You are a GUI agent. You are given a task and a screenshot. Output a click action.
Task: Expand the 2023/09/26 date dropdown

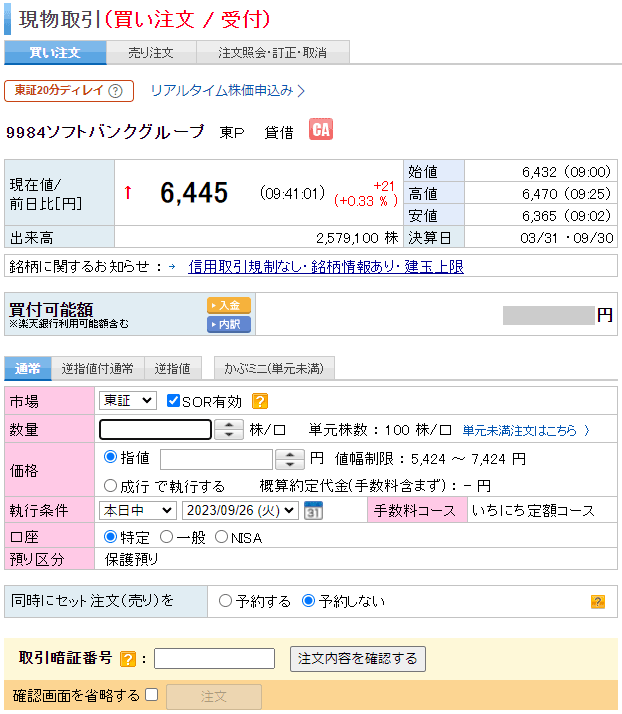pos(241,510)
